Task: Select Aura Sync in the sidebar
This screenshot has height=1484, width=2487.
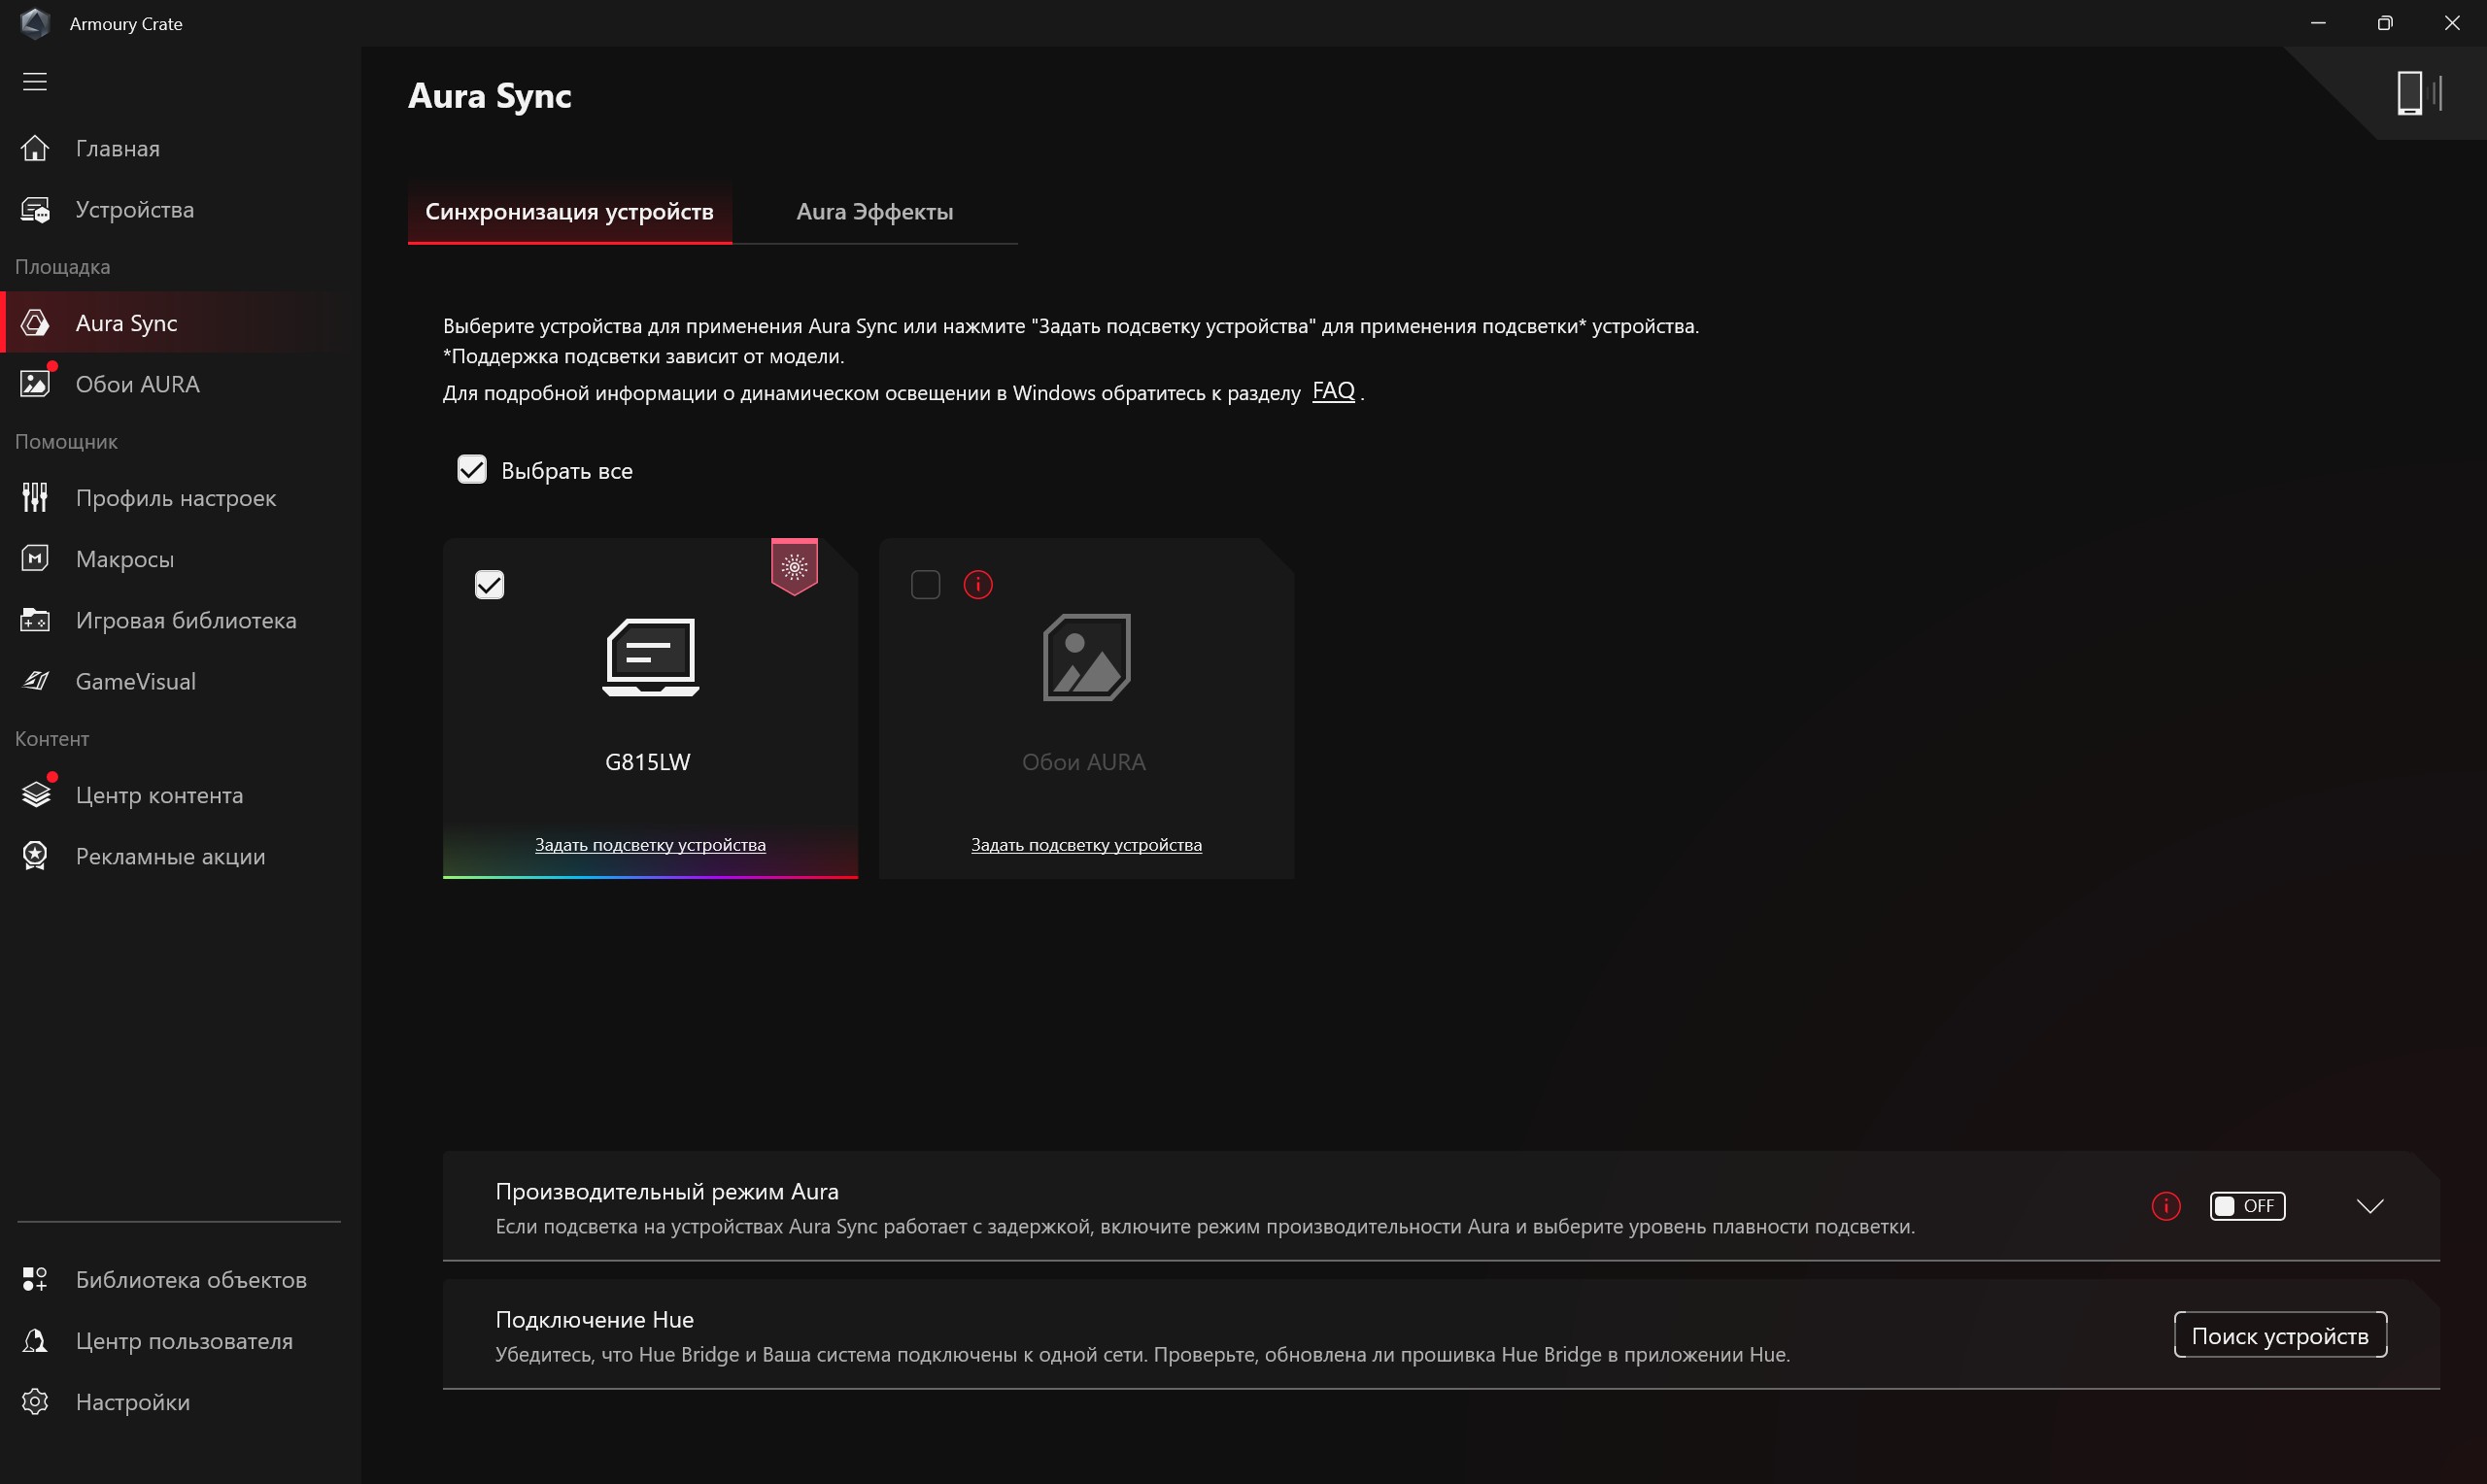Action: [180, 323]
